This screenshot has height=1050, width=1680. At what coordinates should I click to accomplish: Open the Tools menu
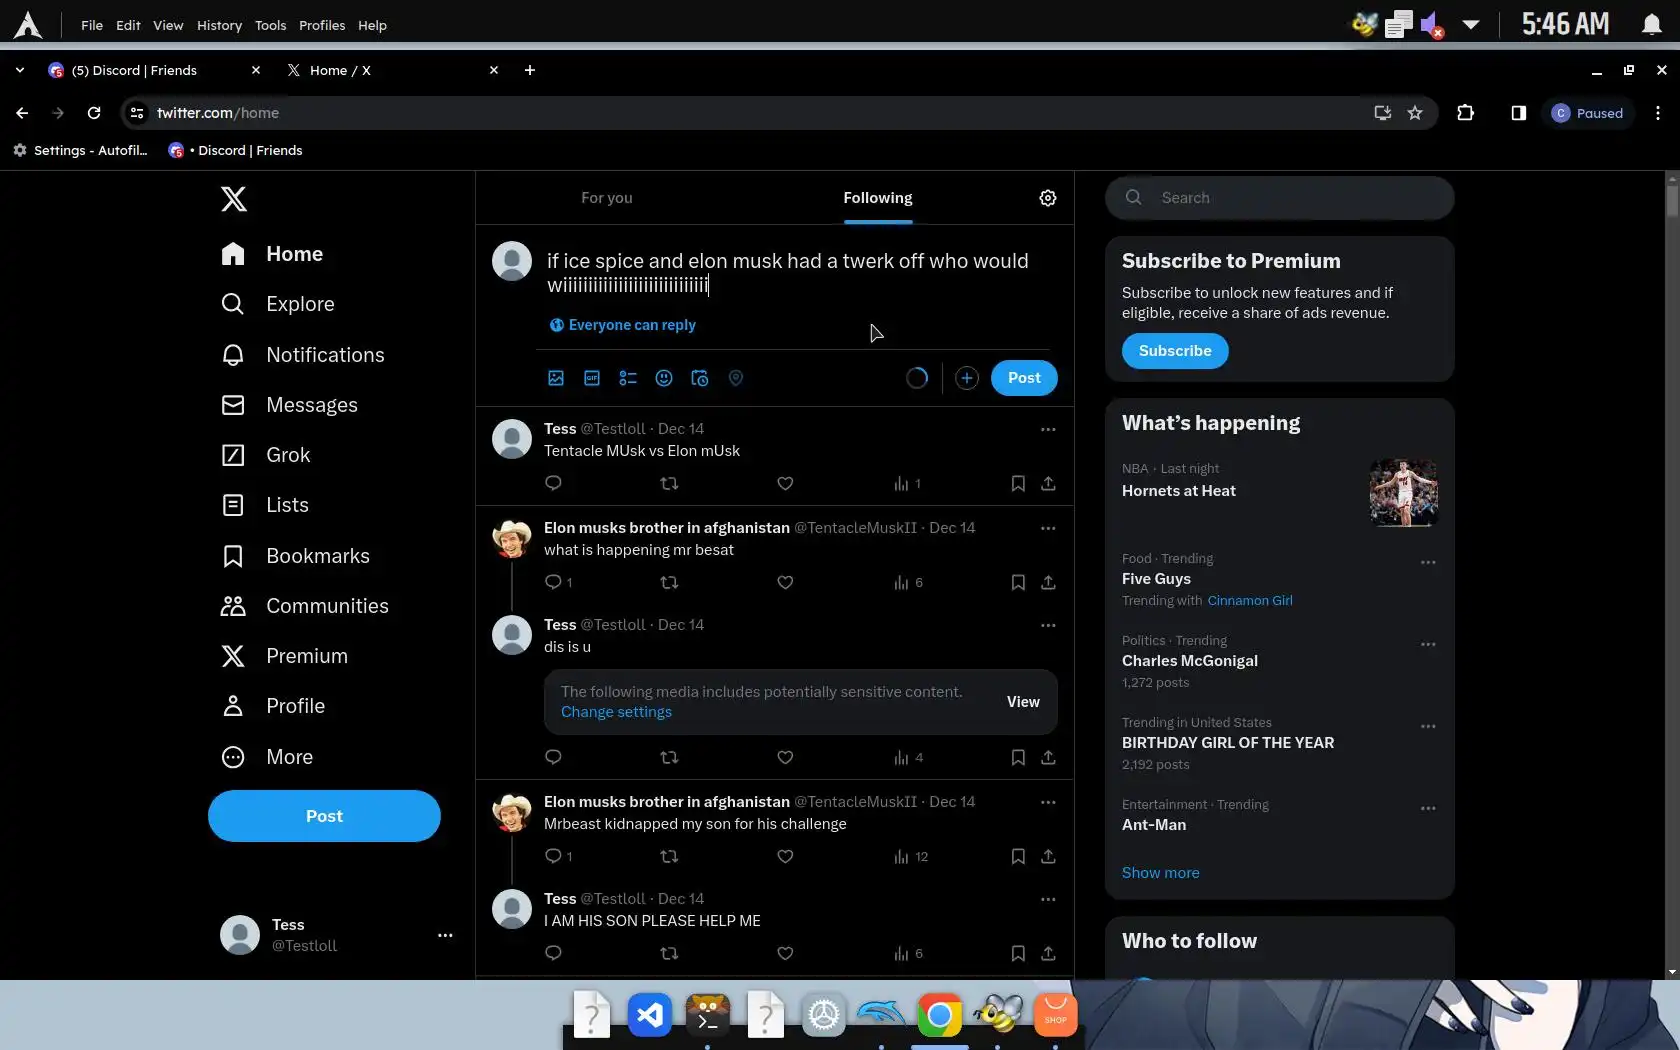coord(270,25)
